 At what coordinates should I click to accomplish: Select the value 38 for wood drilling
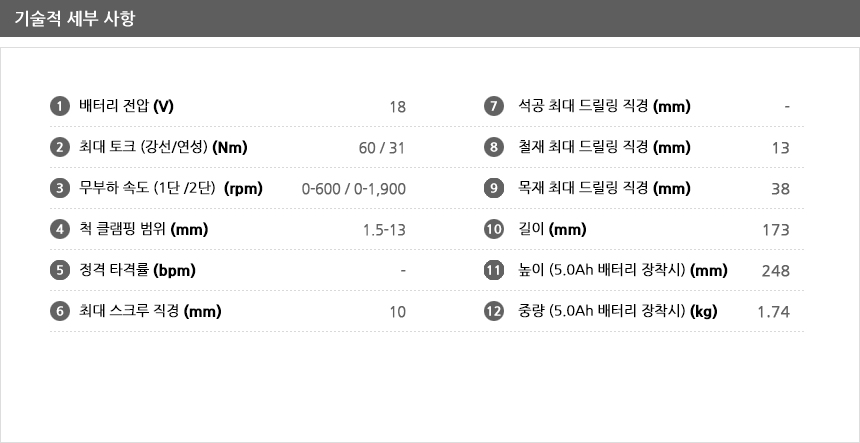[780, 189]
